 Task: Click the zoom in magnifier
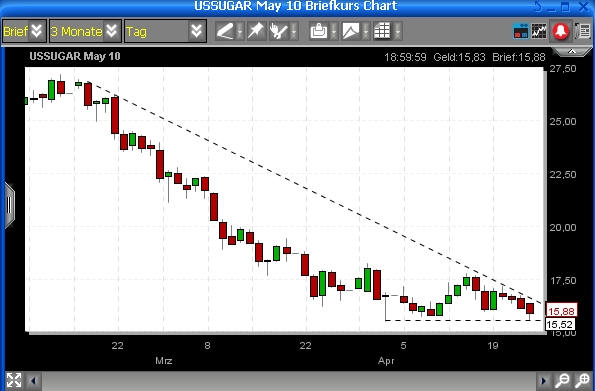point(582,380)
